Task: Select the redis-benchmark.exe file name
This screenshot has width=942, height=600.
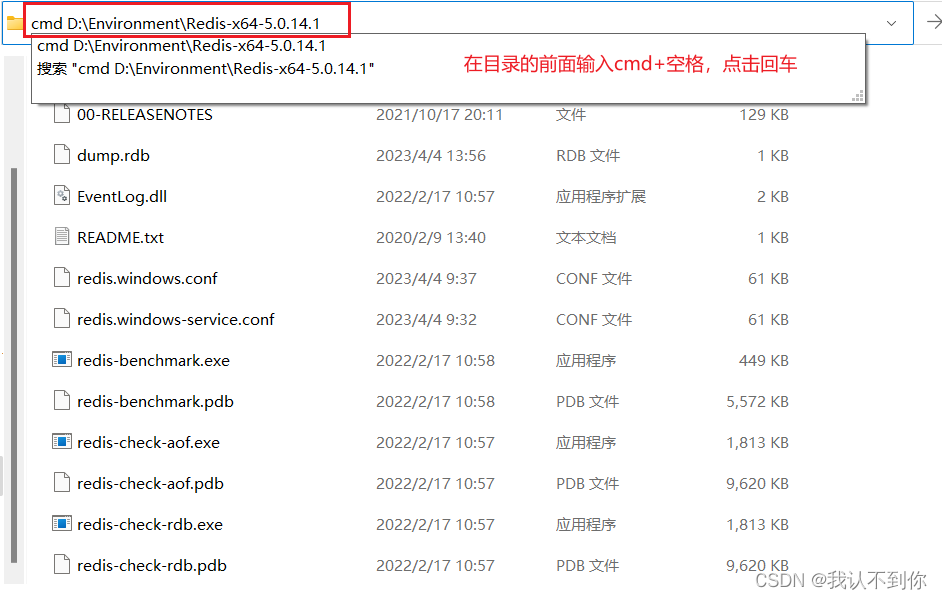Action: click(153, 360)
